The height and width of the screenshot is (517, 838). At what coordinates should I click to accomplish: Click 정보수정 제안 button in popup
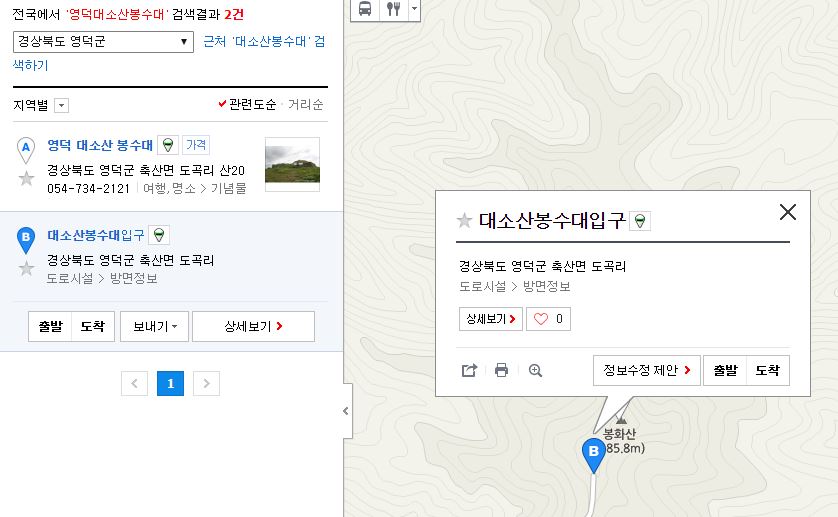point(647,370)
